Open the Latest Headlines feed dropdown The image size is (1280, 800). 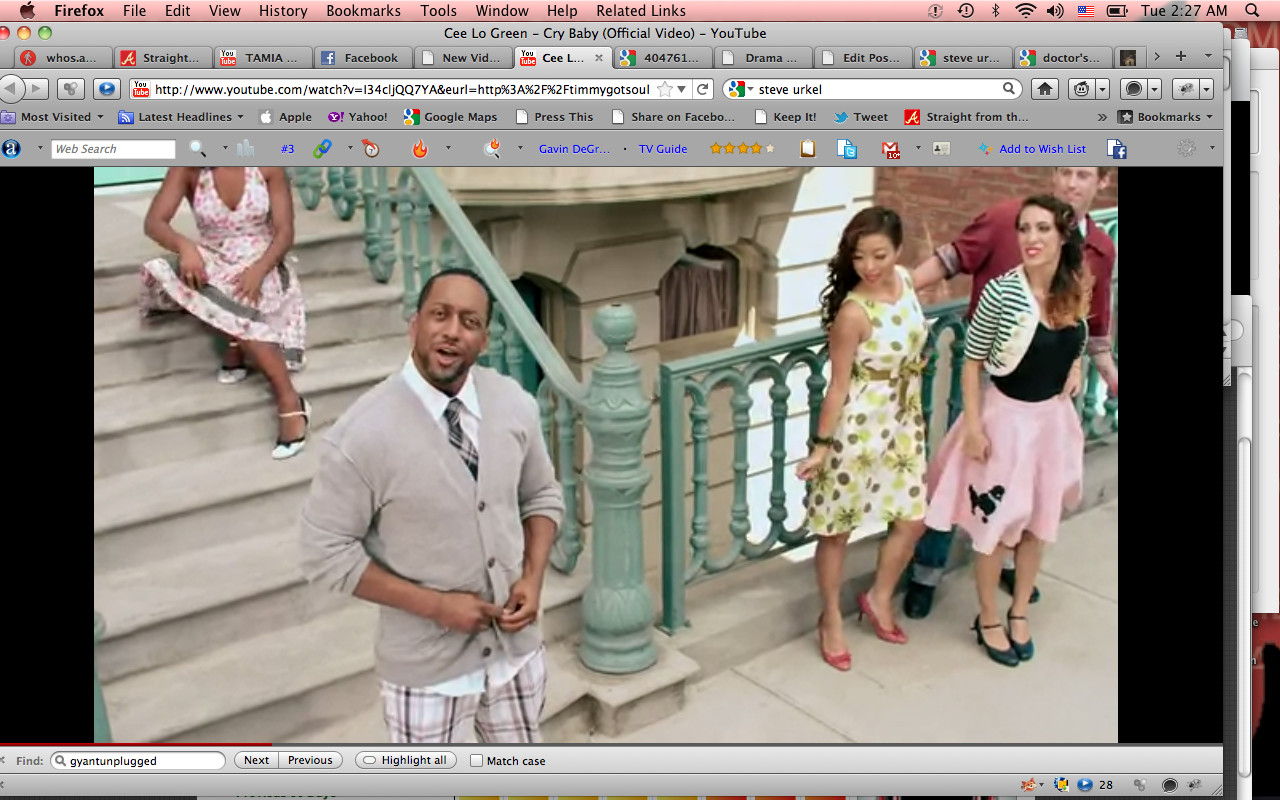(182, 117)
